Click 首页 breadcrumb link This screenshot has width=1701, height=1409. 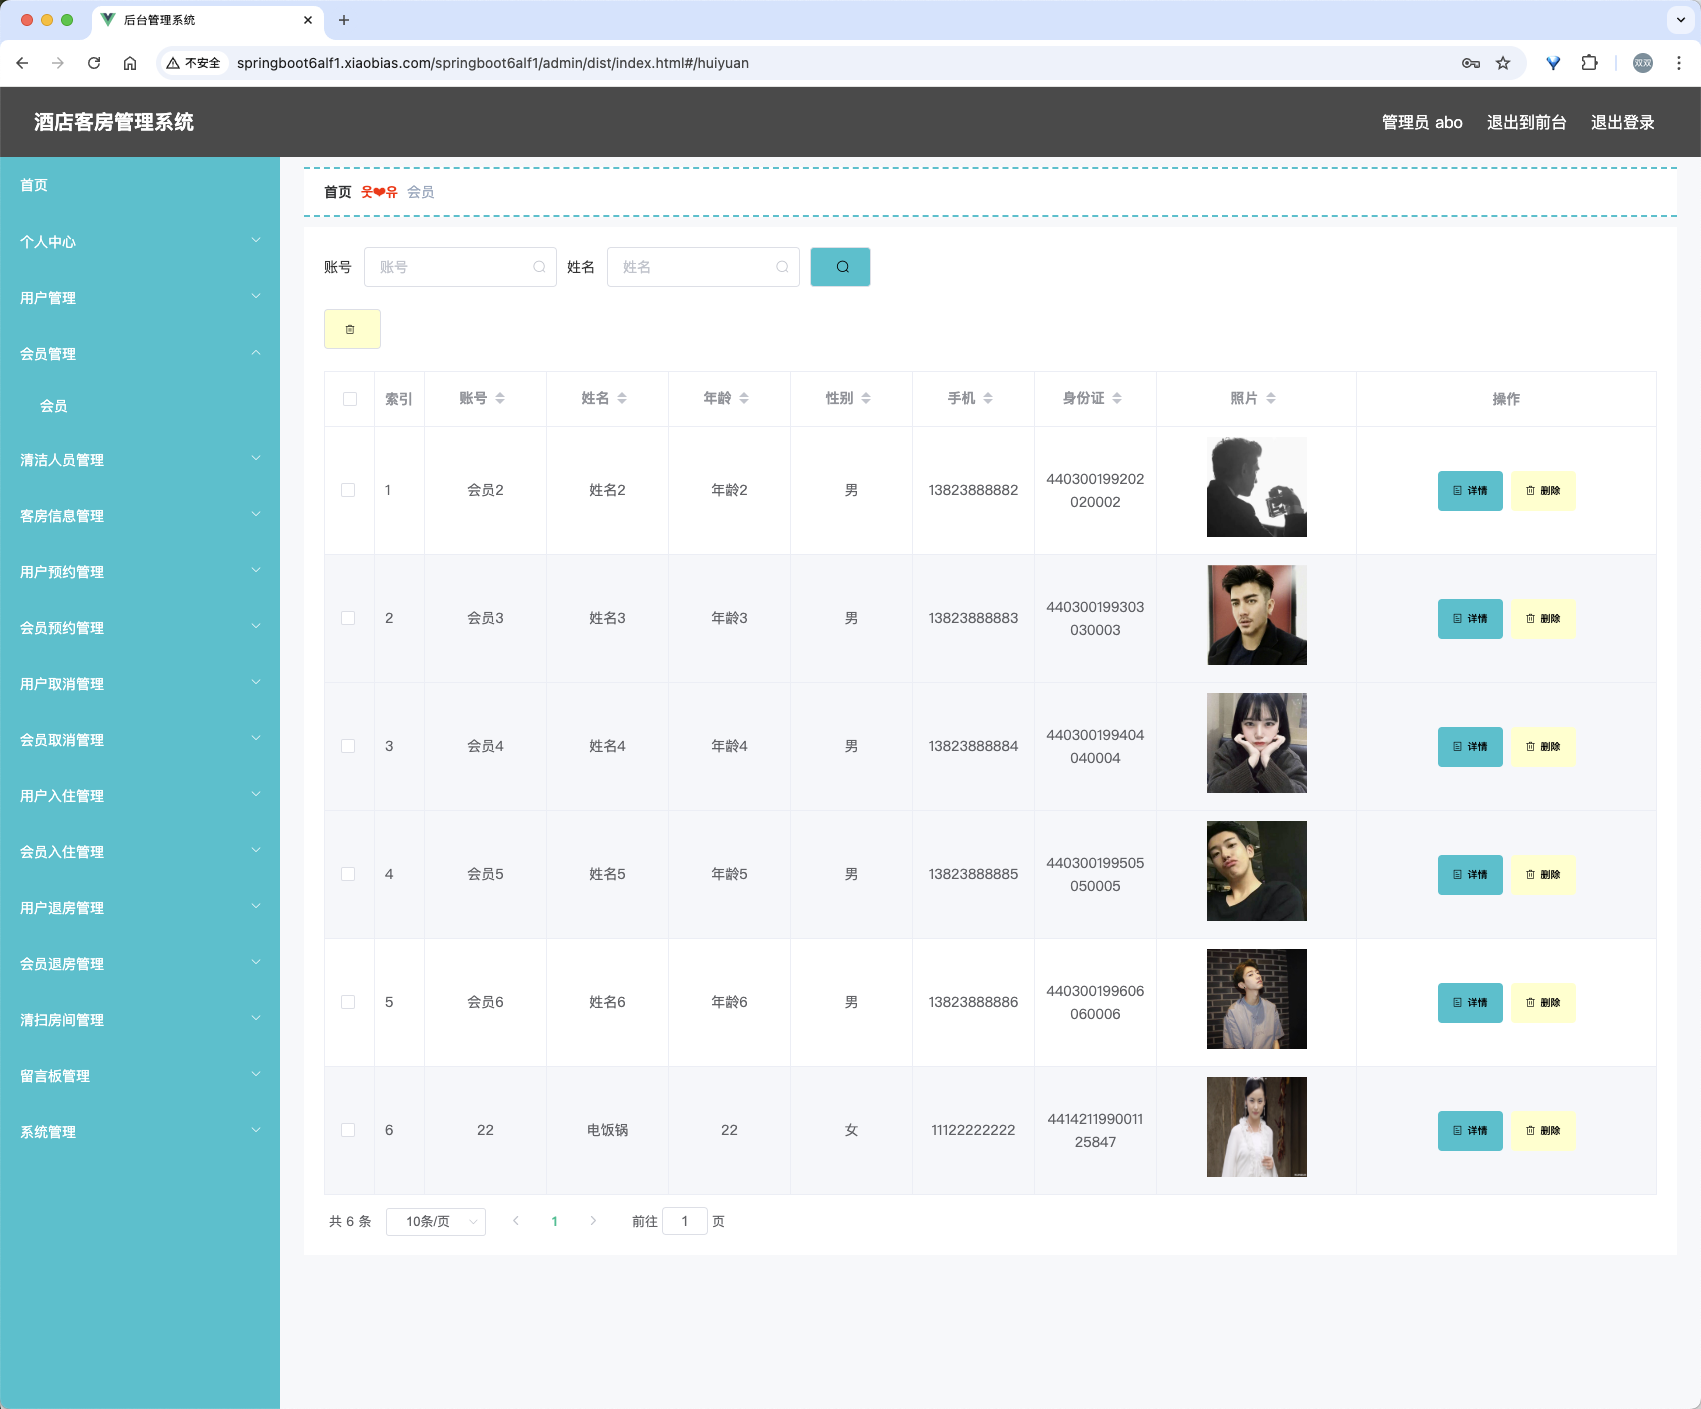(338, 192)
